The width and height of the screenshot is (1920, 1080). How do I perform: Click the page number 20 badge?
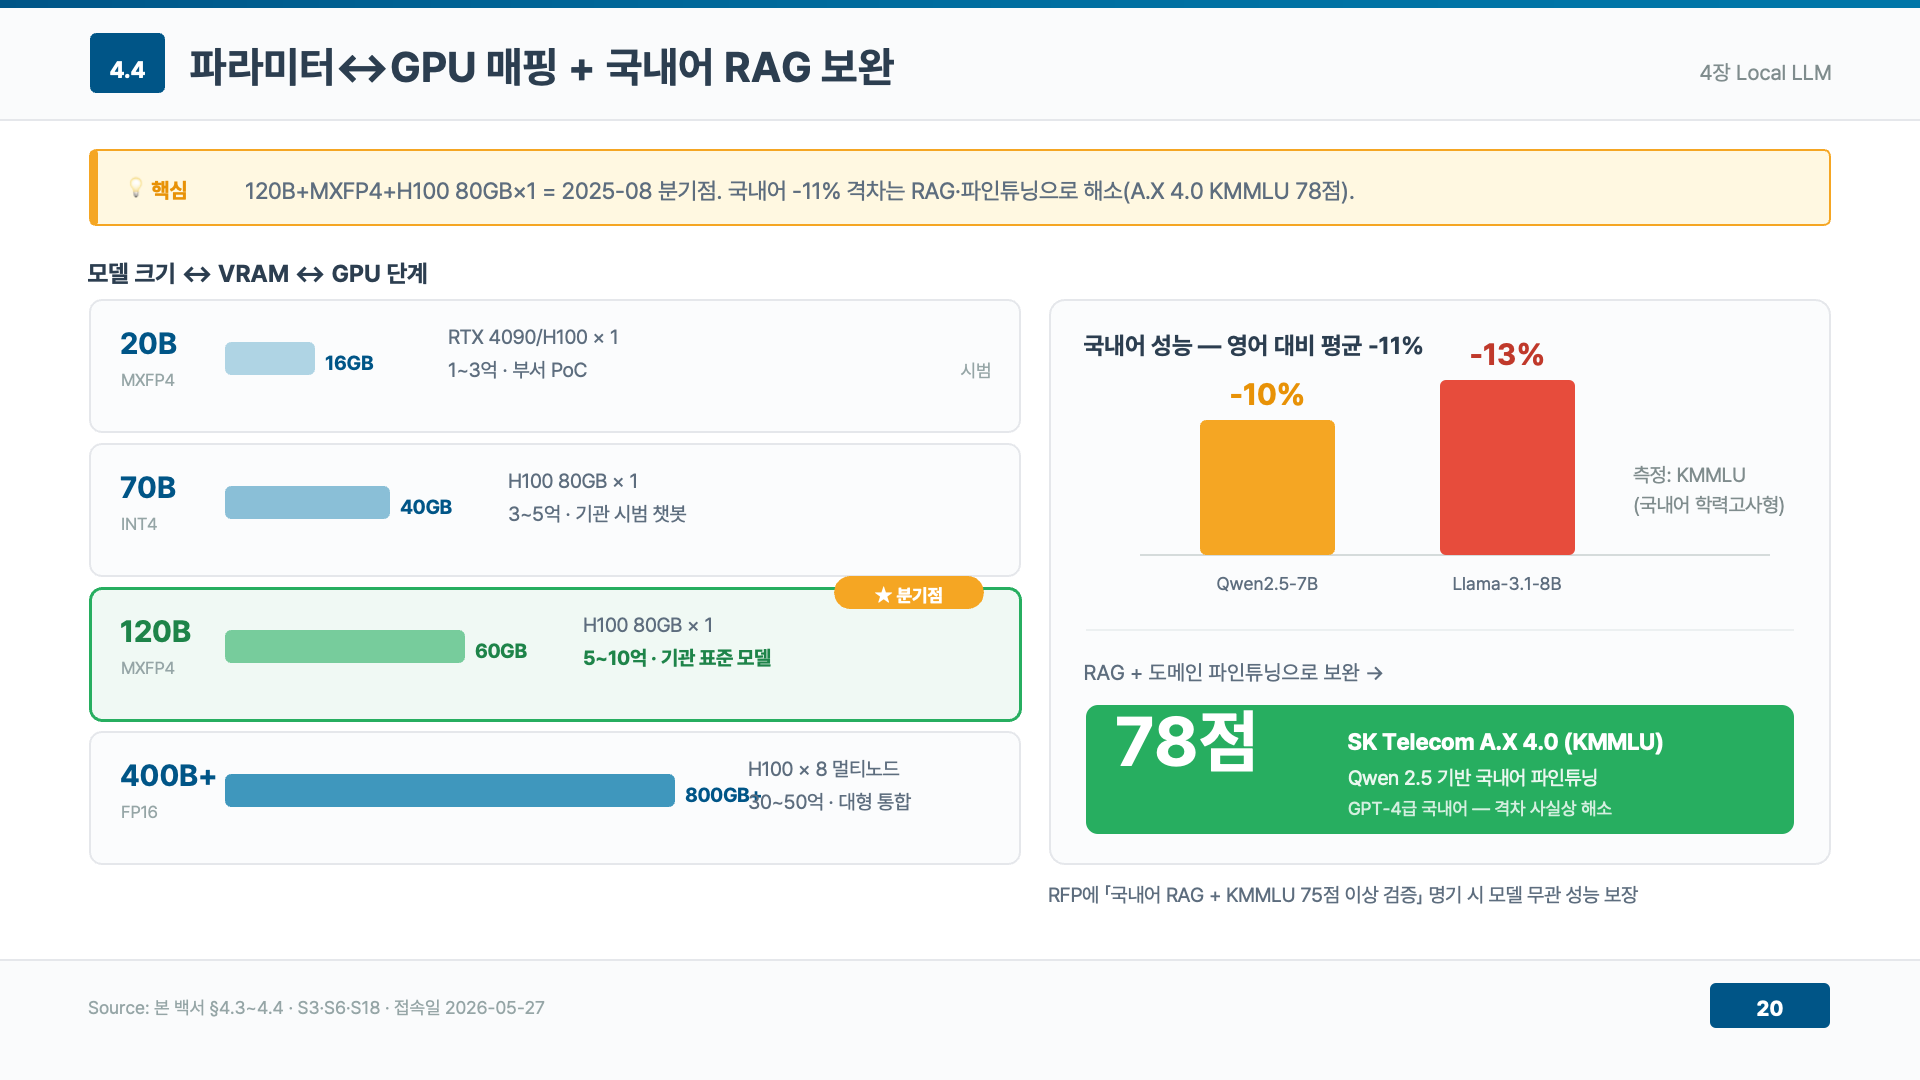1769,1005
